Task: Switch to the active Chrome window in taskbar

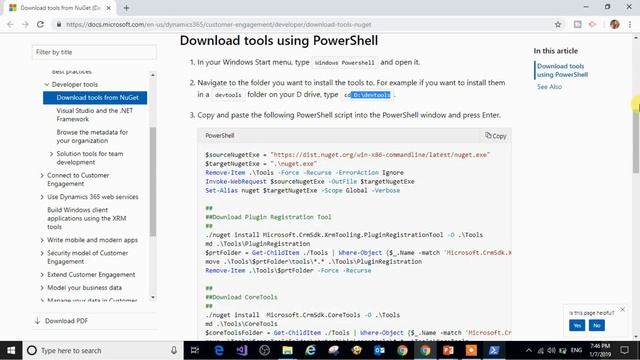Action: tap(425, 351)
